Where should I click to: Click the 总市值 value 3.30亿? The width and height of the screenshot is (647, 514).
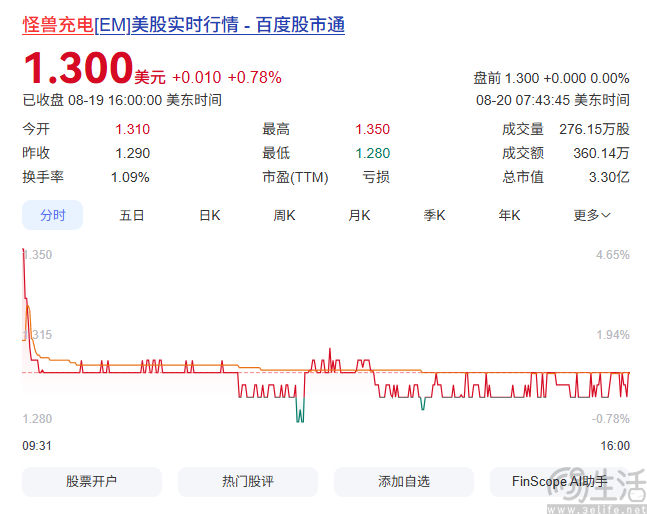tap(609, 177)
